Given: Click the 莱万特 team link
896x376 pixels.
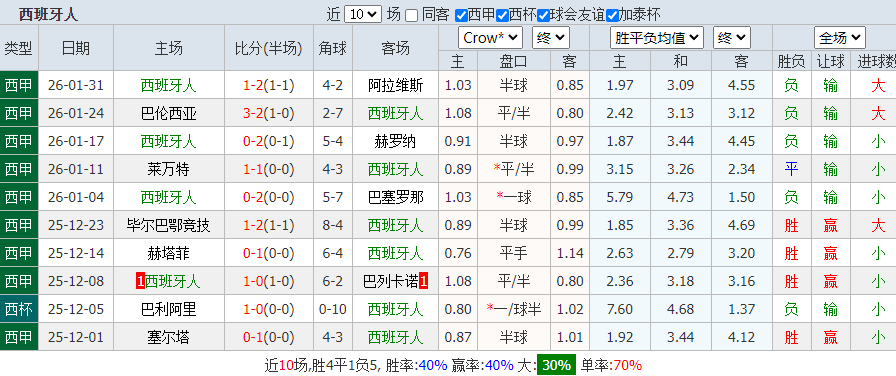Looking at the screenshot, I should click(x=169, y=169).
